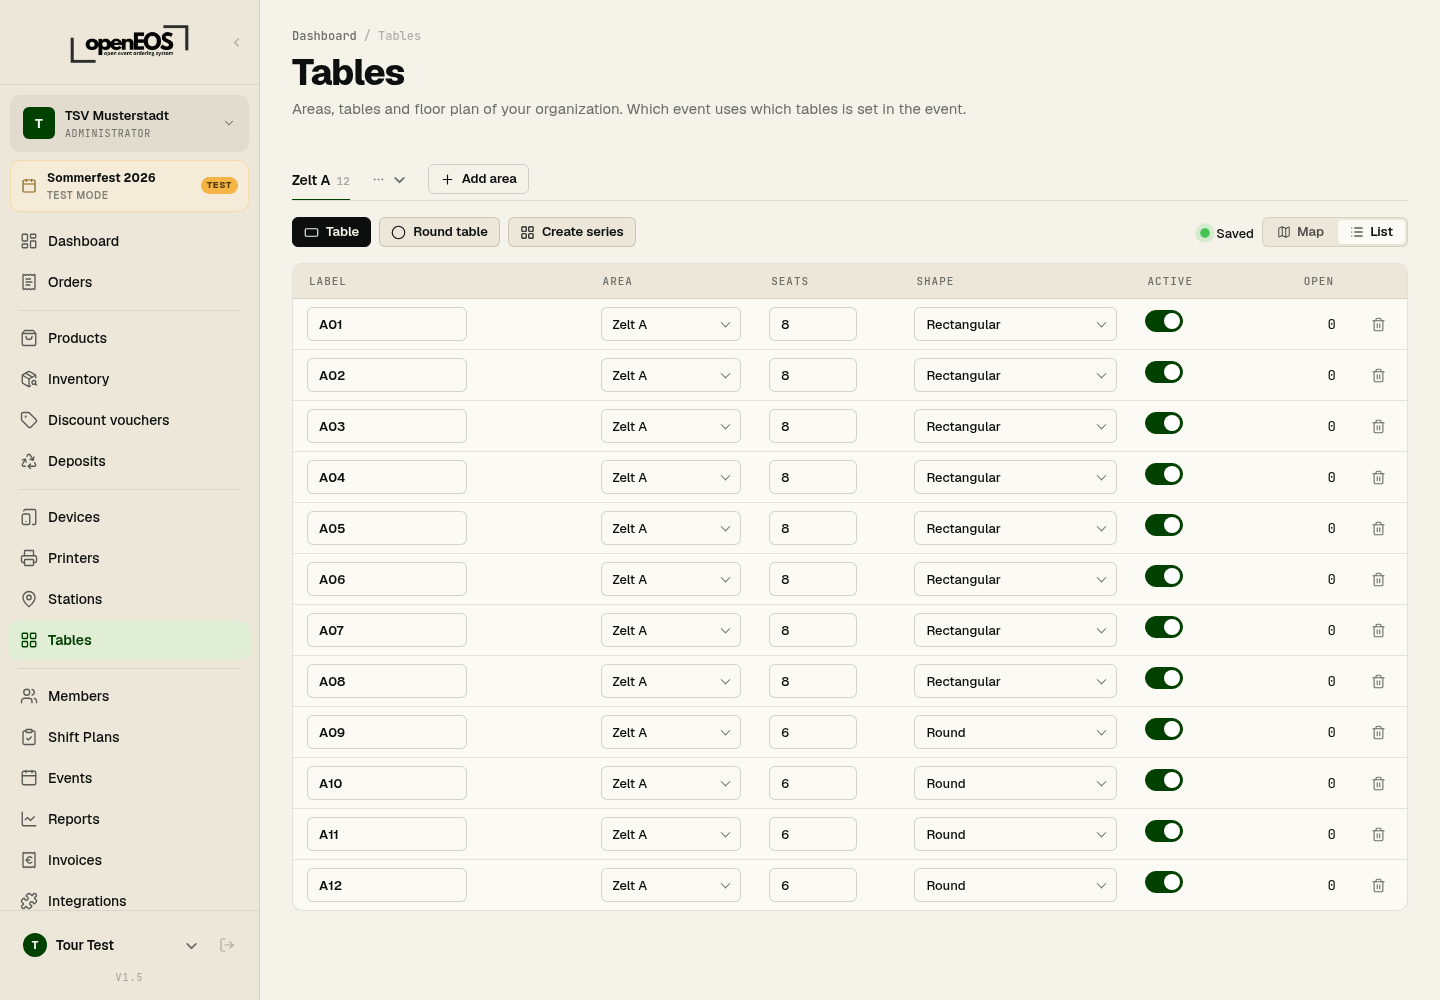Toggle the active switch for A09
The height and width of the screenshot is (1000, 1440).
(1164, 729)
